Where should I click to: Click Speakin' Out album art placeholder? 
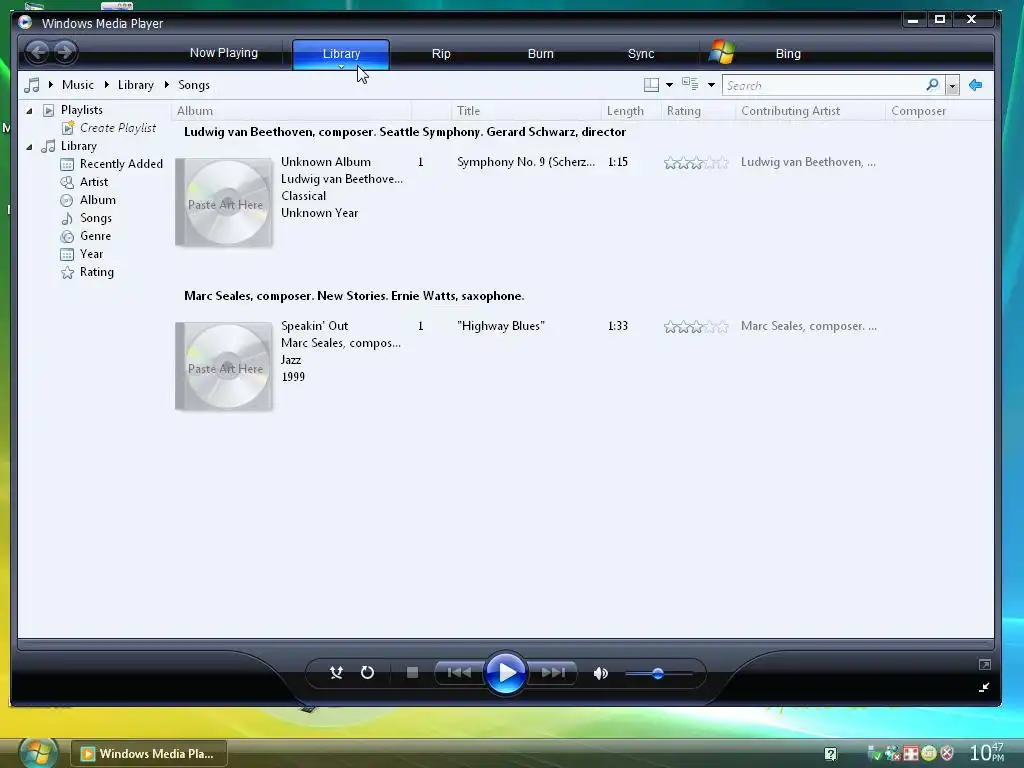pyautogui.click(x=224, y=366)
